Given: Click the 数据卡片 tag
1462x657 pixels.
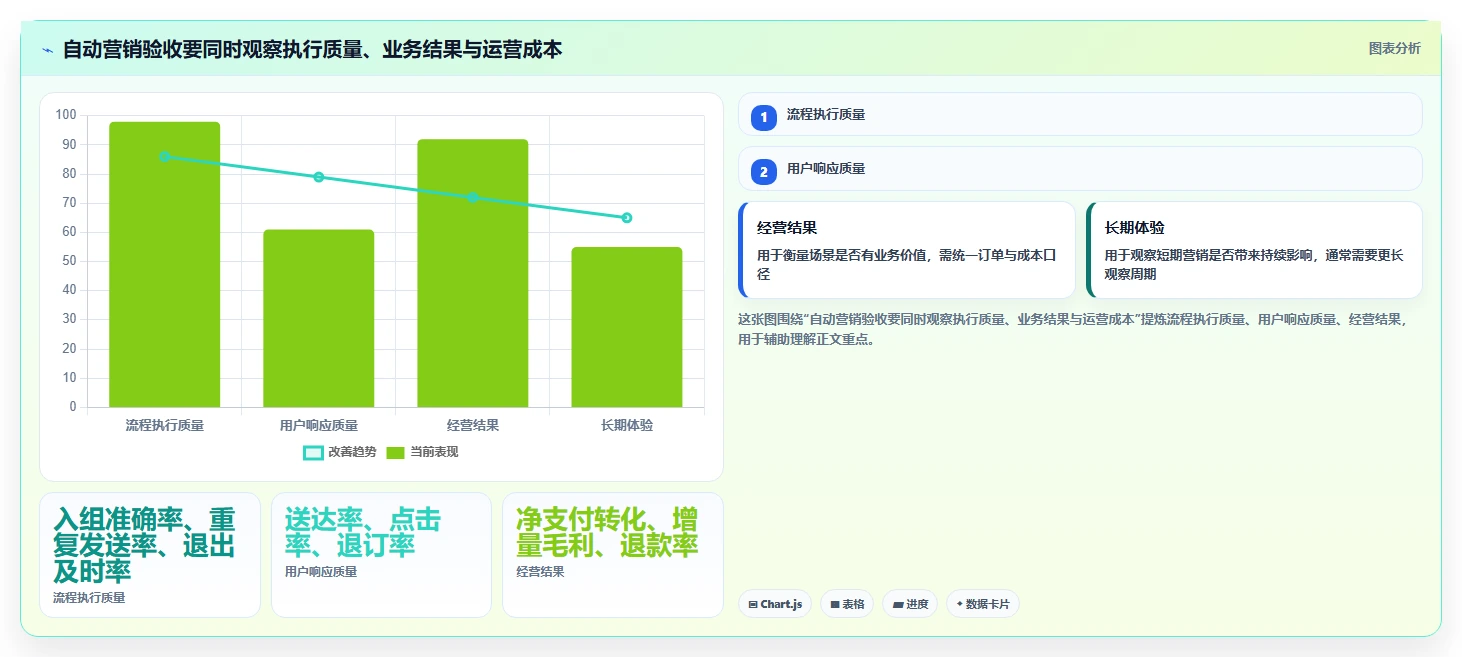Looking at the screenshot, I should pos(983,604).
